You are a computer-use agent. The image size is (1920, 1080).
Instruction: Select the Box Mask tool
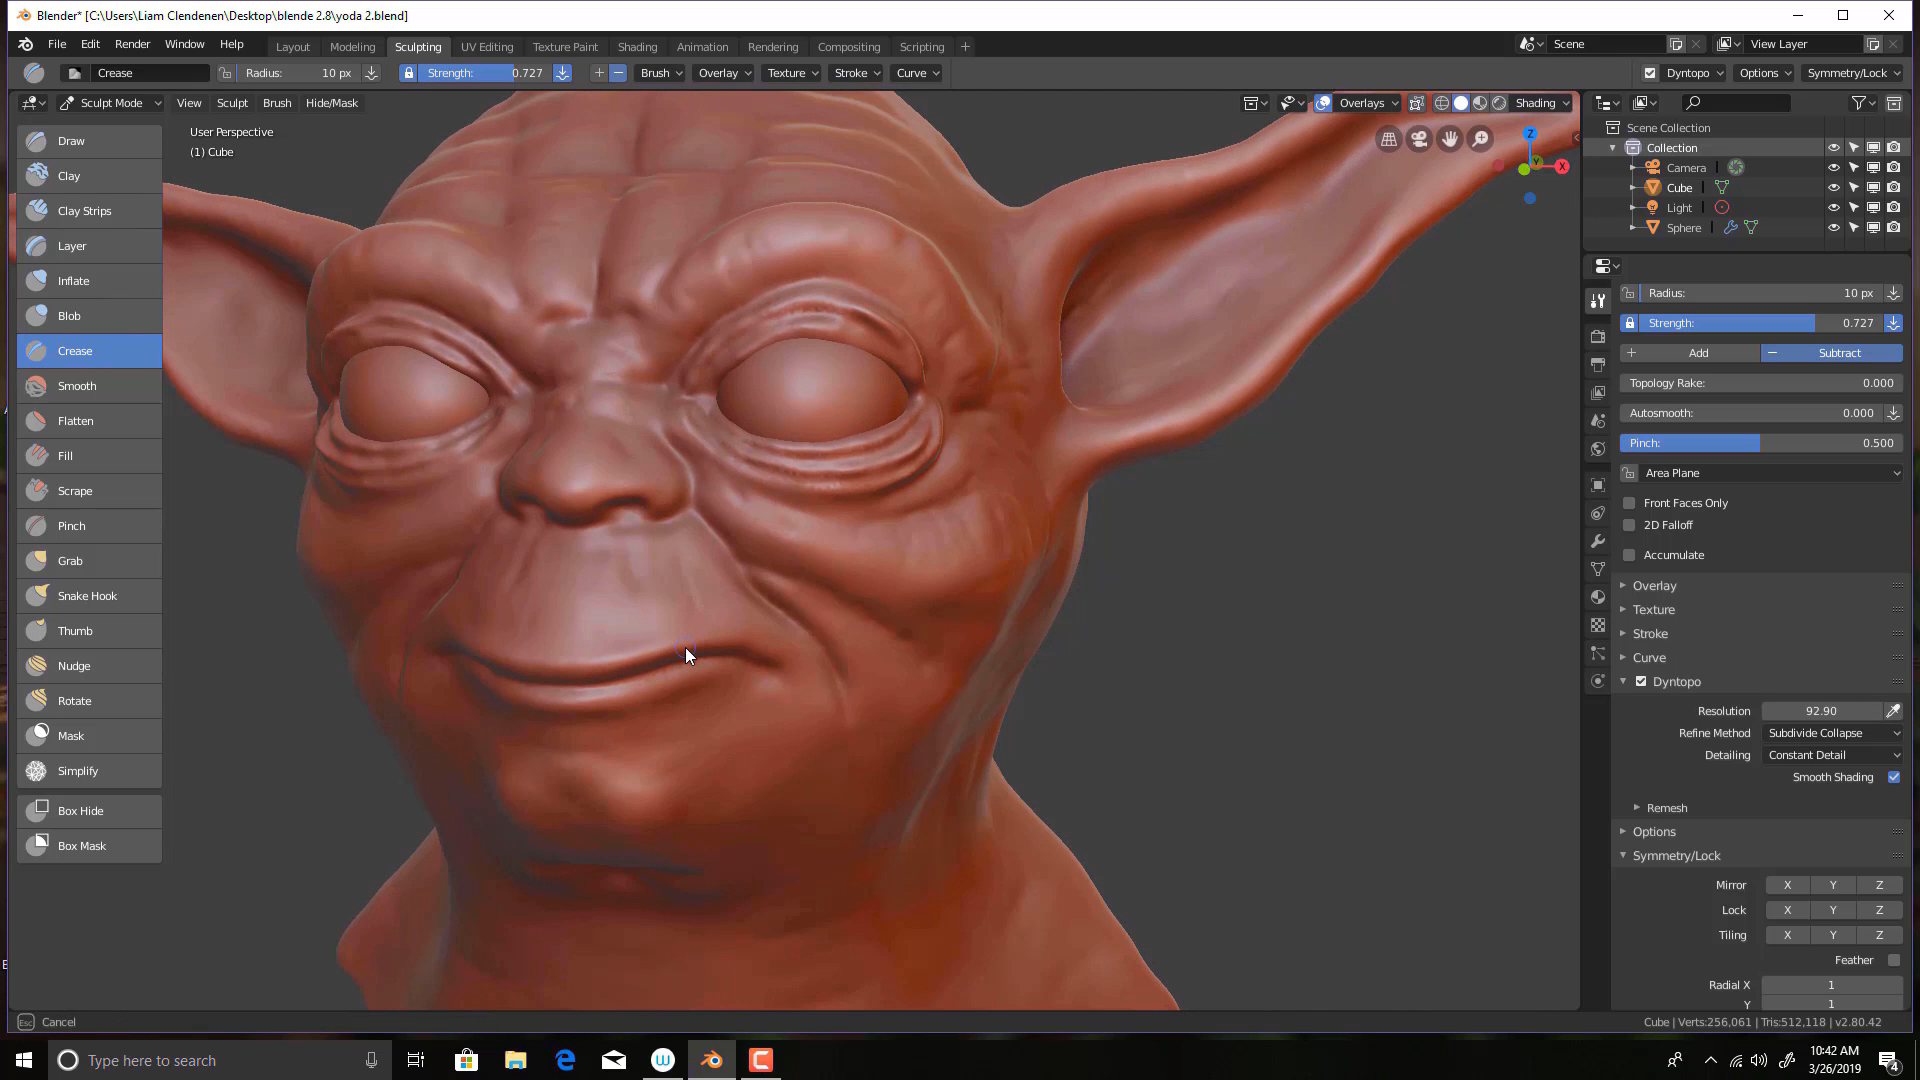point(89,846)
